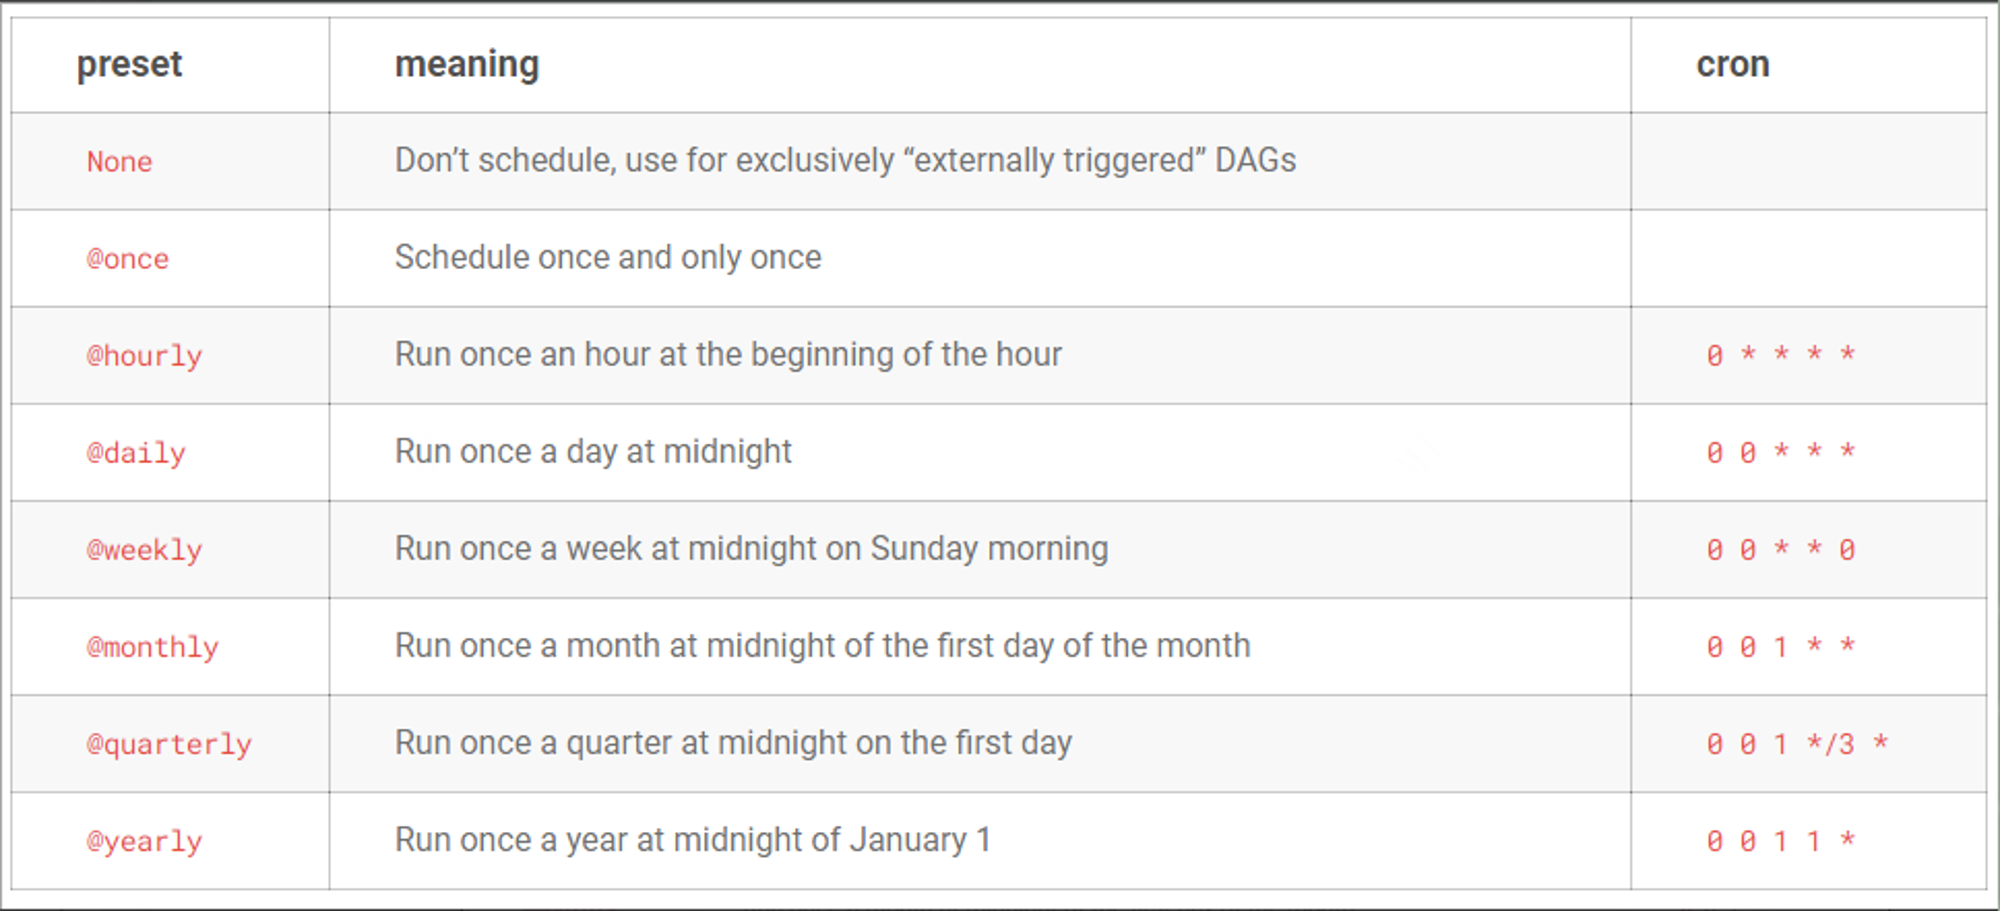Select the @weekly preset code

(x=144, y=549)
